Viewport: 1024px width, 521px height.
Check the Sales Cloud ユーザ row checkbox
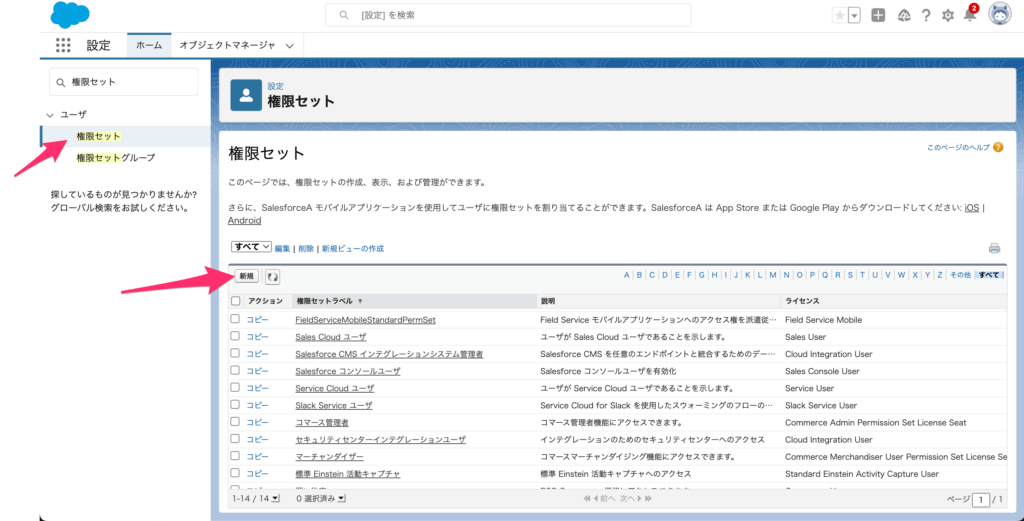point(235,336)
